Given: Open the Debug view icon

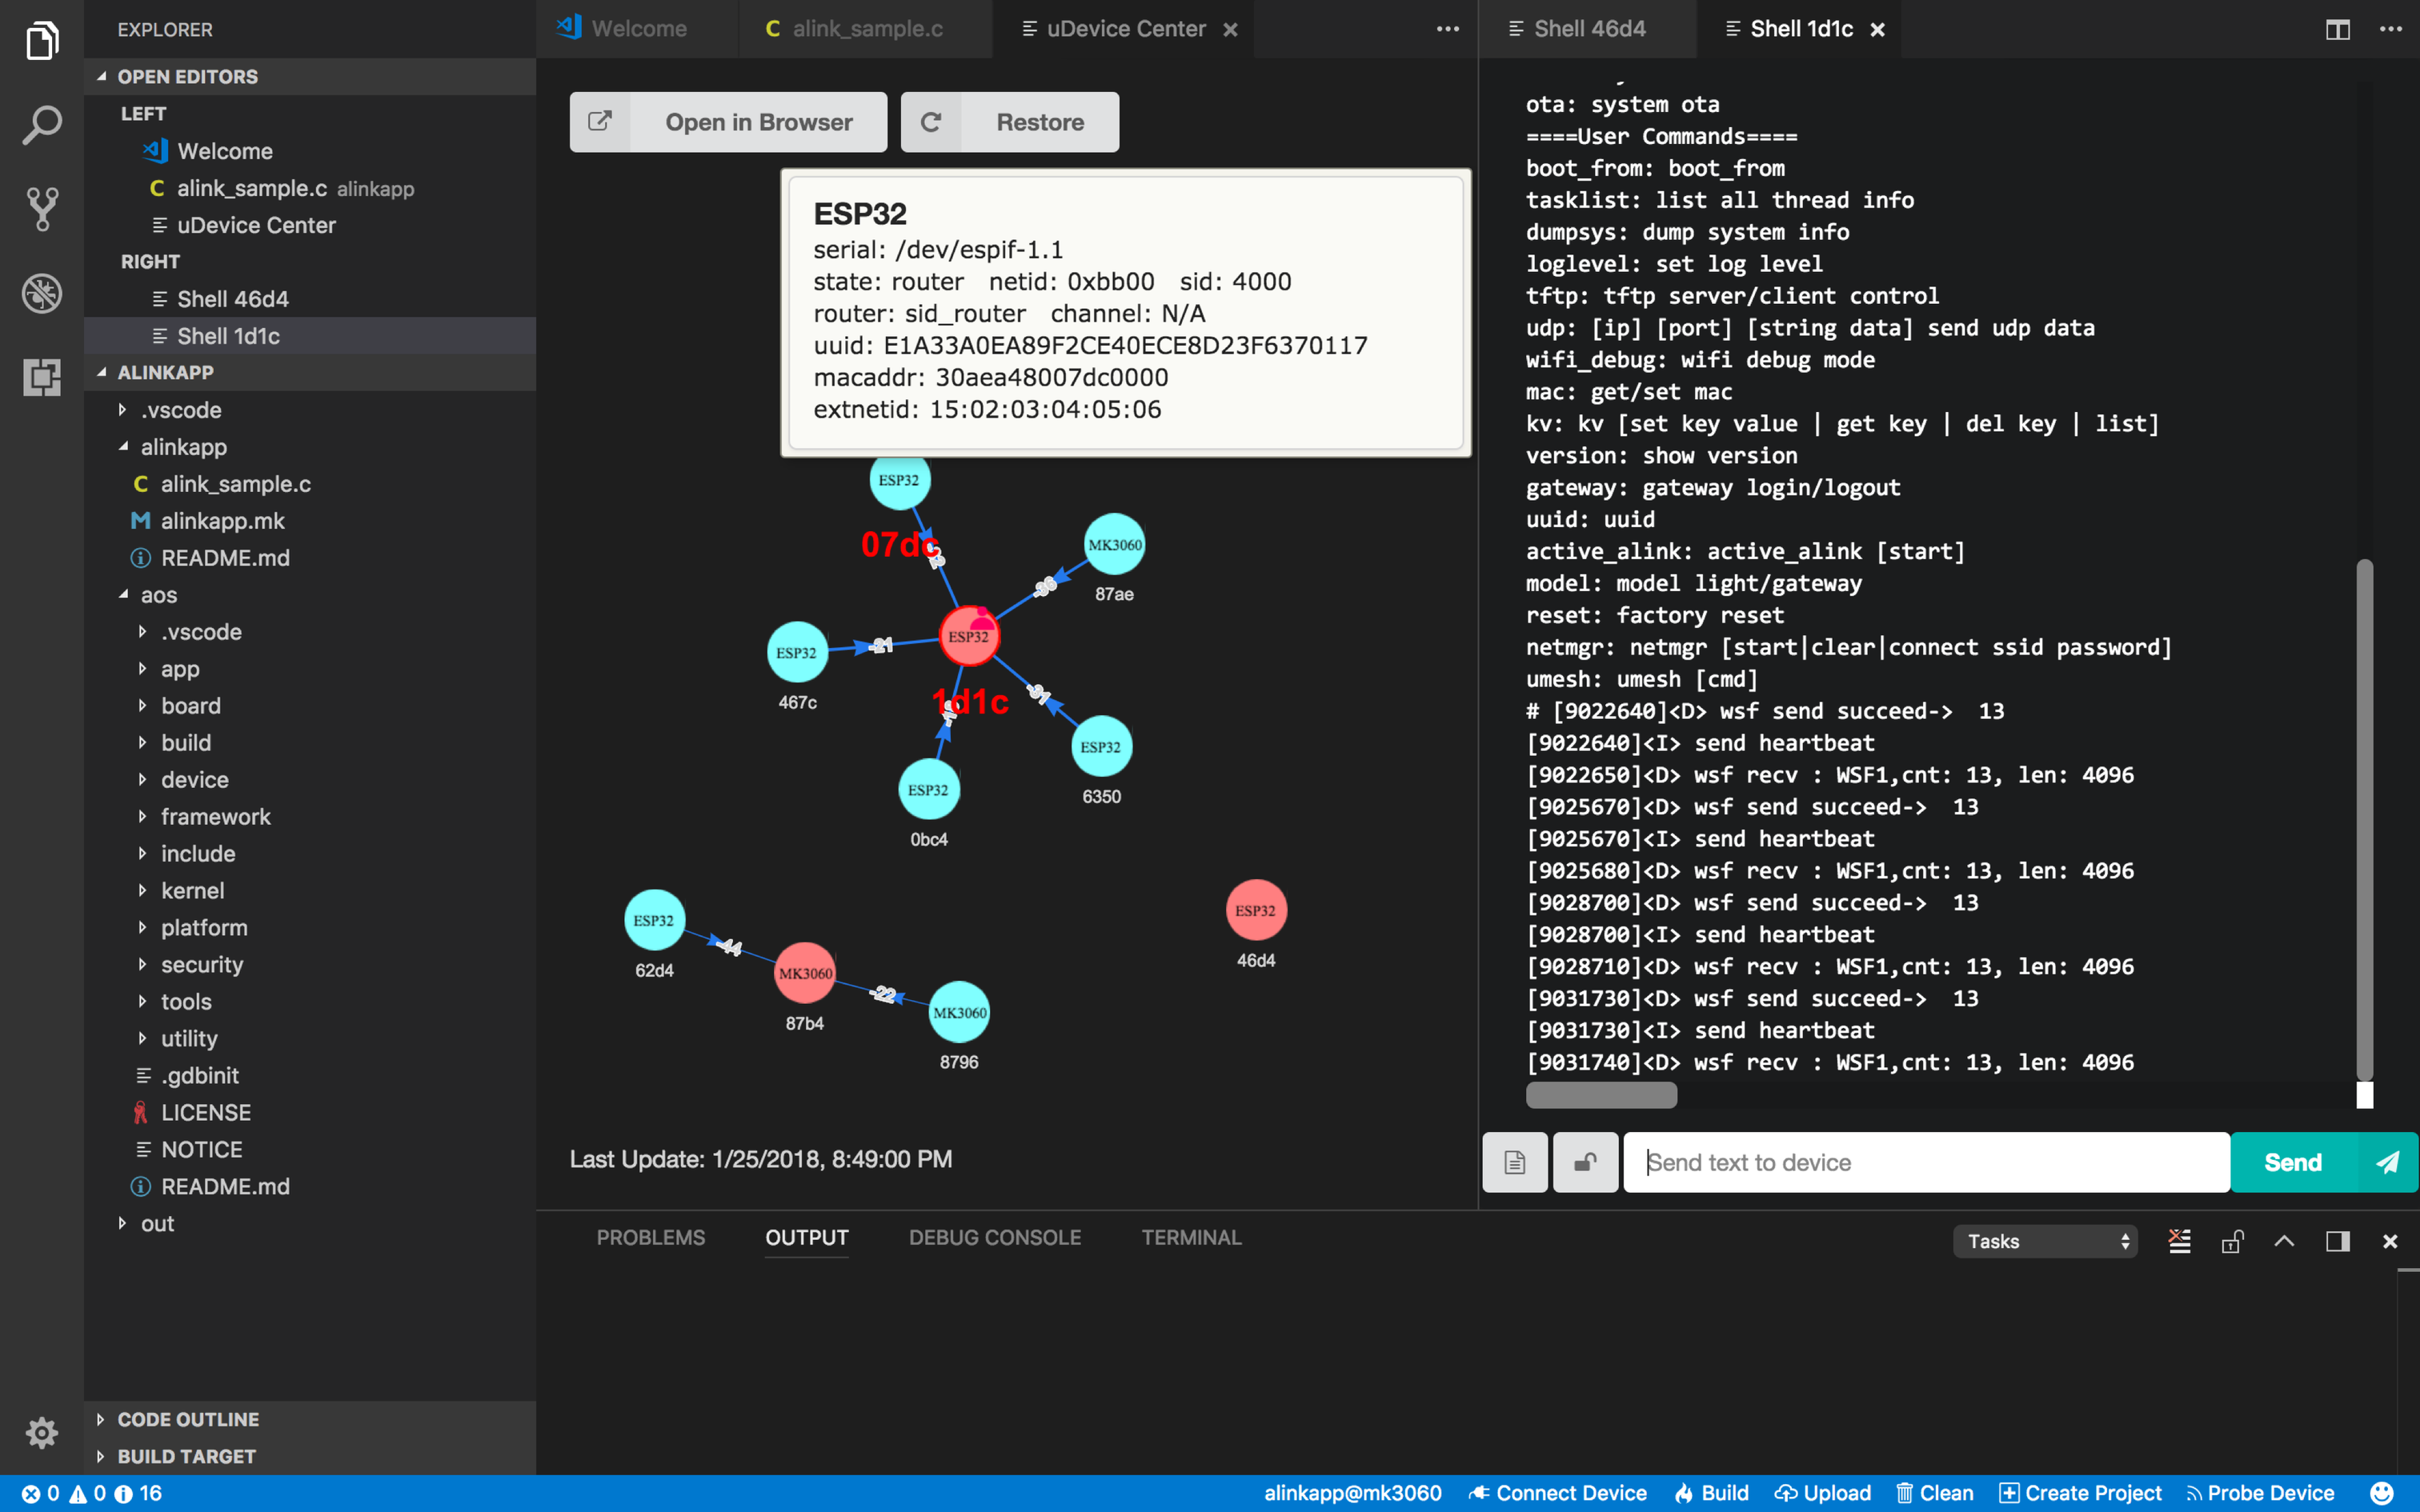Looking at the screenshot, I should tap(41, 293).
